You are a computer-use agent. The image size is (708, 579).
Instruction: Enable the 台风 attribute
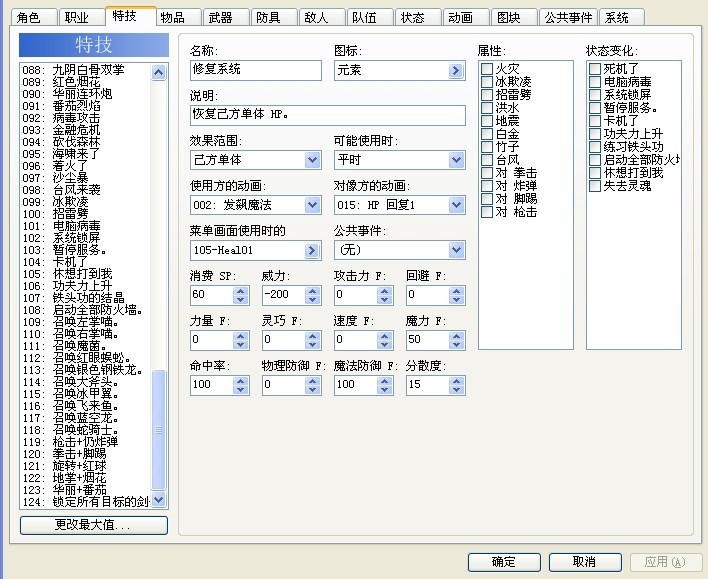click(x=487, y=160)
